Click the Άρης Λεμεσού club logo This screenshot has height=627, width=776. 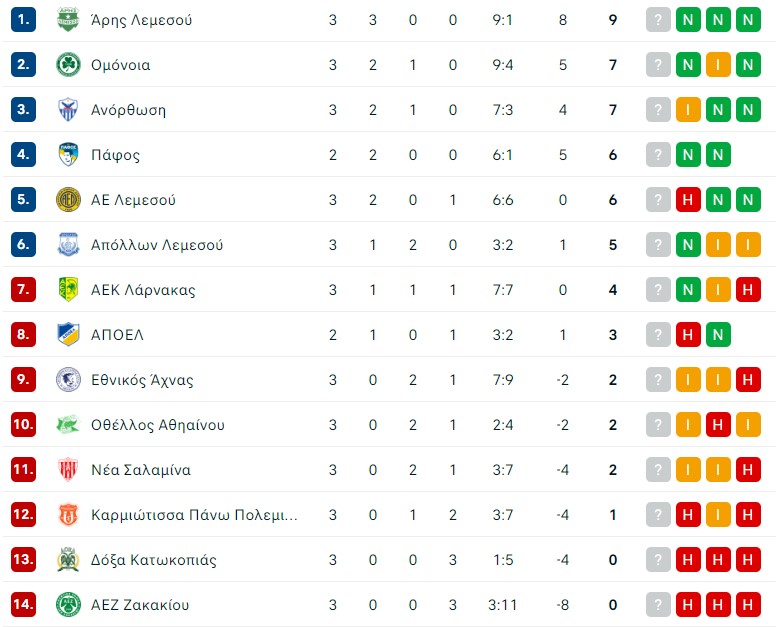point(67,20)
